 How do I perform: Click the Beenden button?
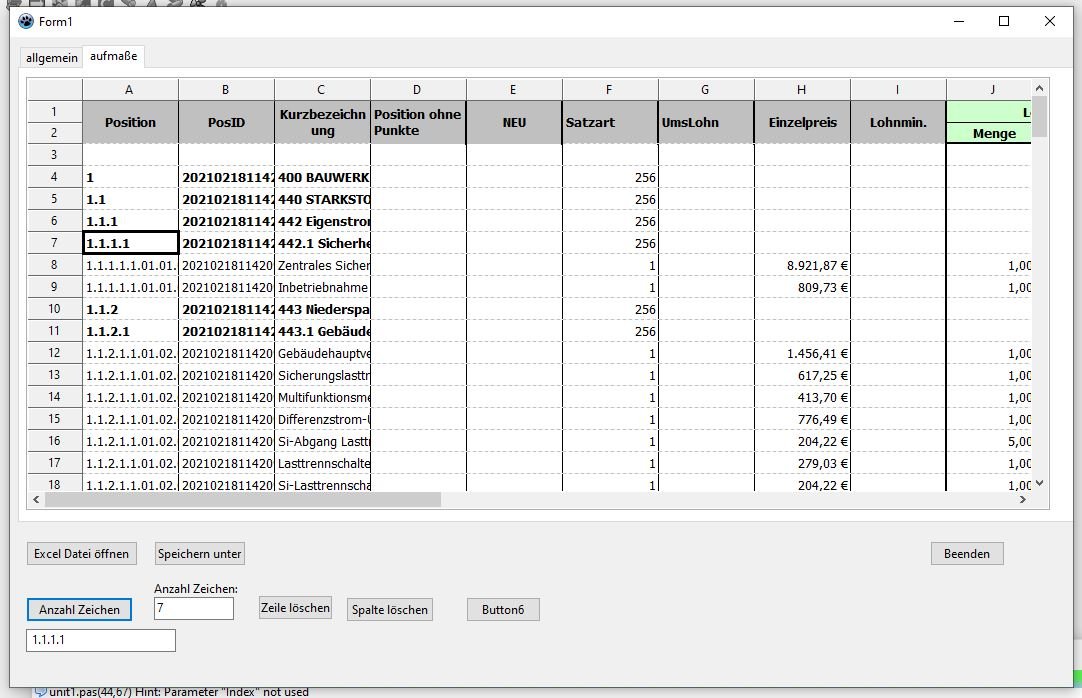point(967,553)
